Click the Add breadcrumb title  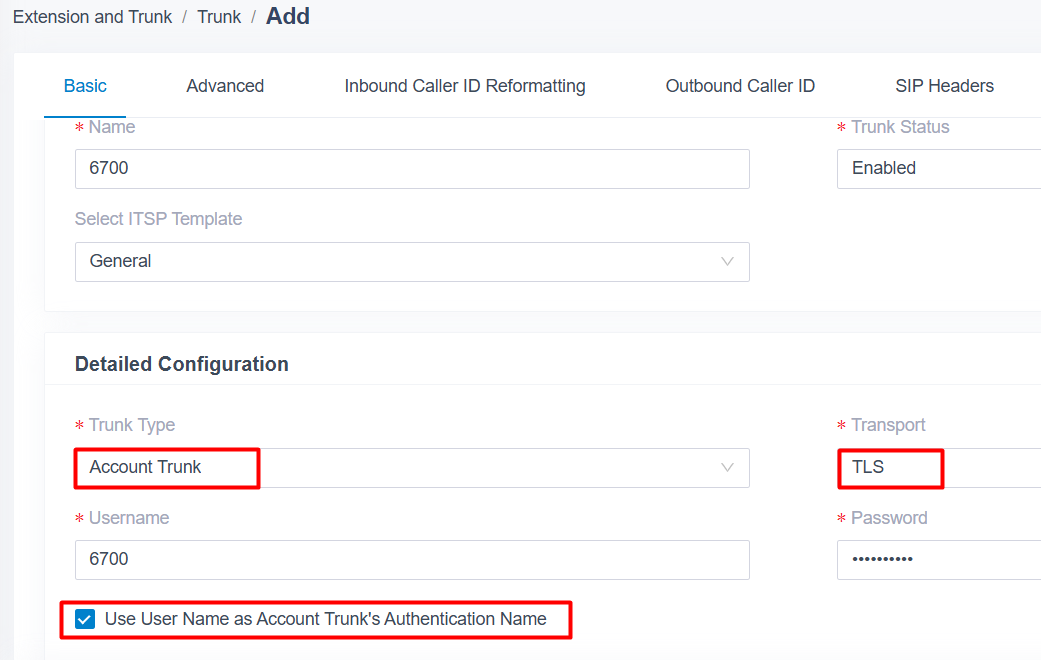click(x=288, y=16)
